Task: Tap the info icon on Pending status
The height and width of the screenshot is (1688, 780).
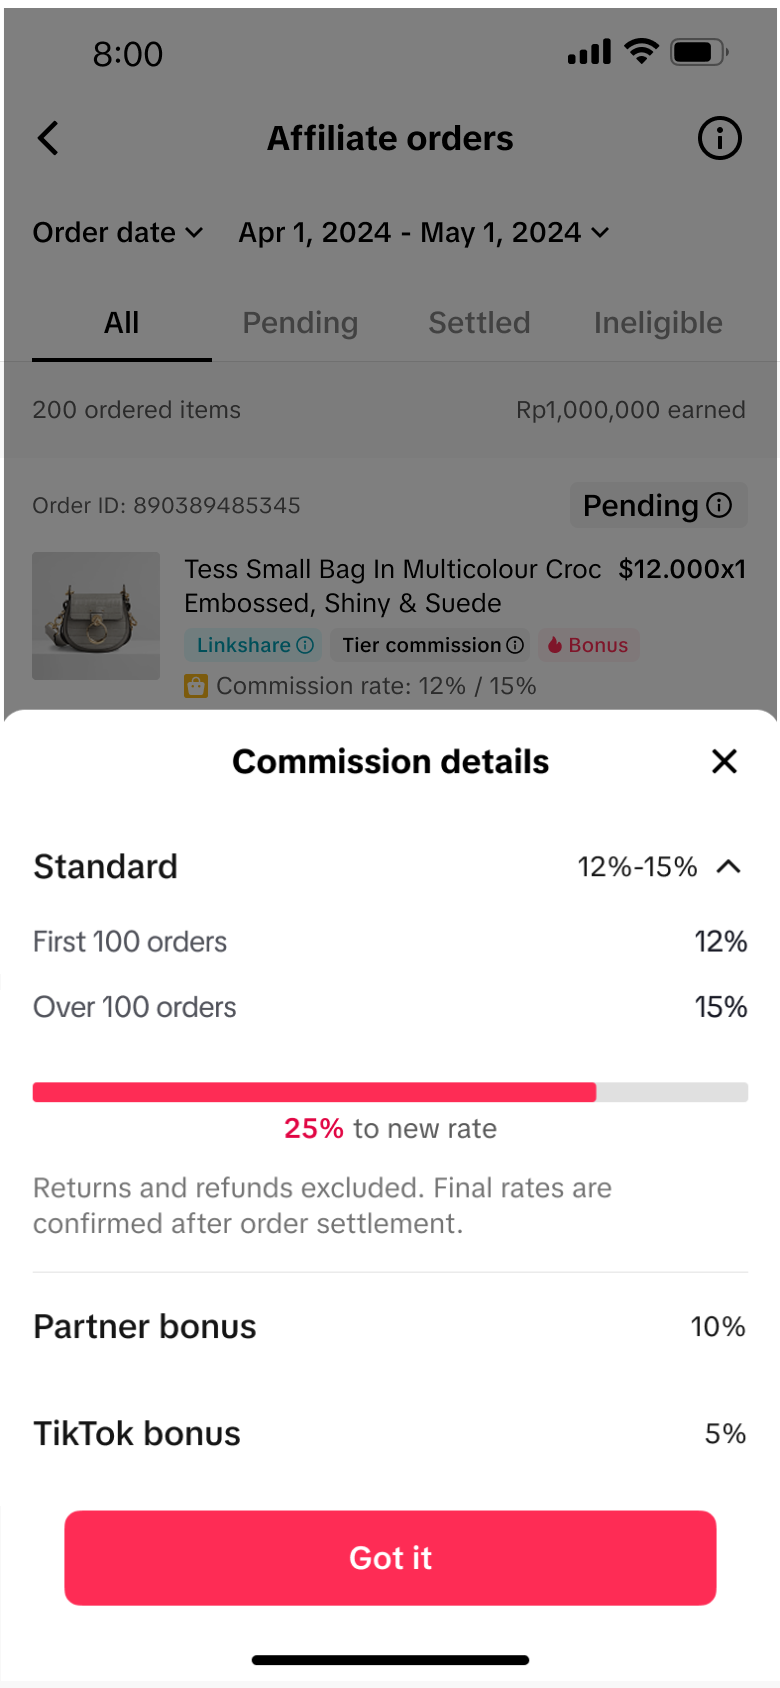Action: click(x=719, y=505)
